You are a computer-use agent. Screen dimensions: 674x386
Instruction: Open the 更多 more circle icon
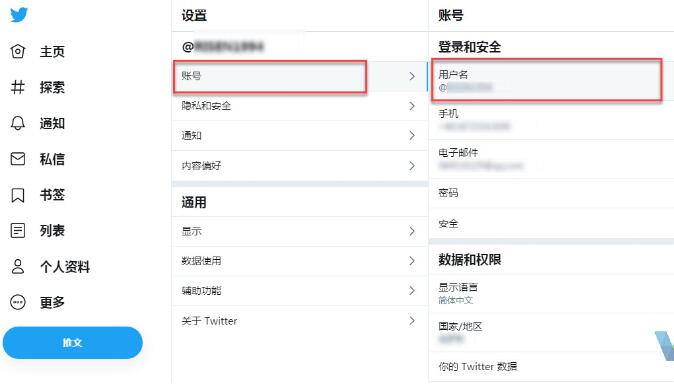point(18,302)
